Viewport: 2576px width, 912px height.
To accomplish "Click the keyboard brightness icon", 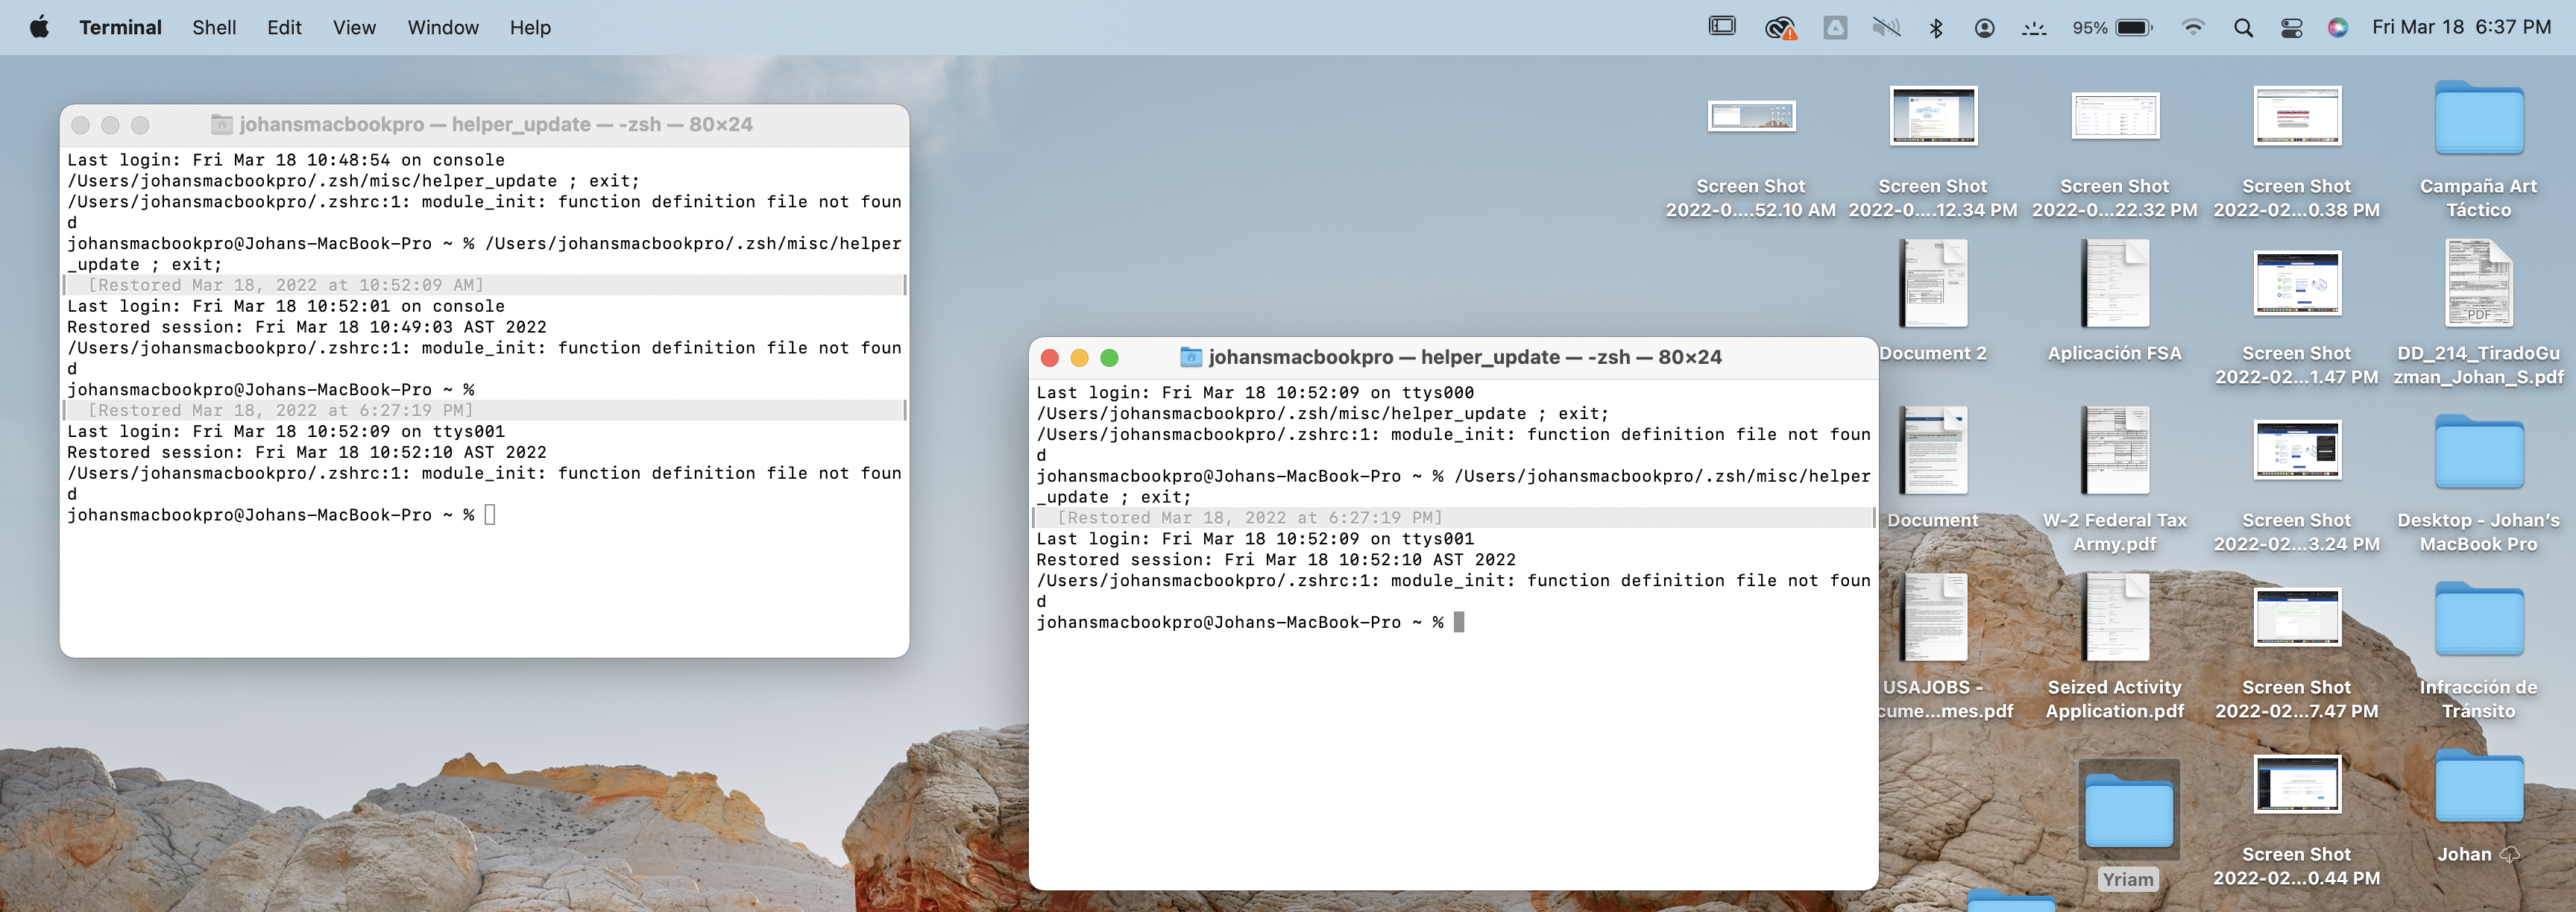I will click(2034, 28).
